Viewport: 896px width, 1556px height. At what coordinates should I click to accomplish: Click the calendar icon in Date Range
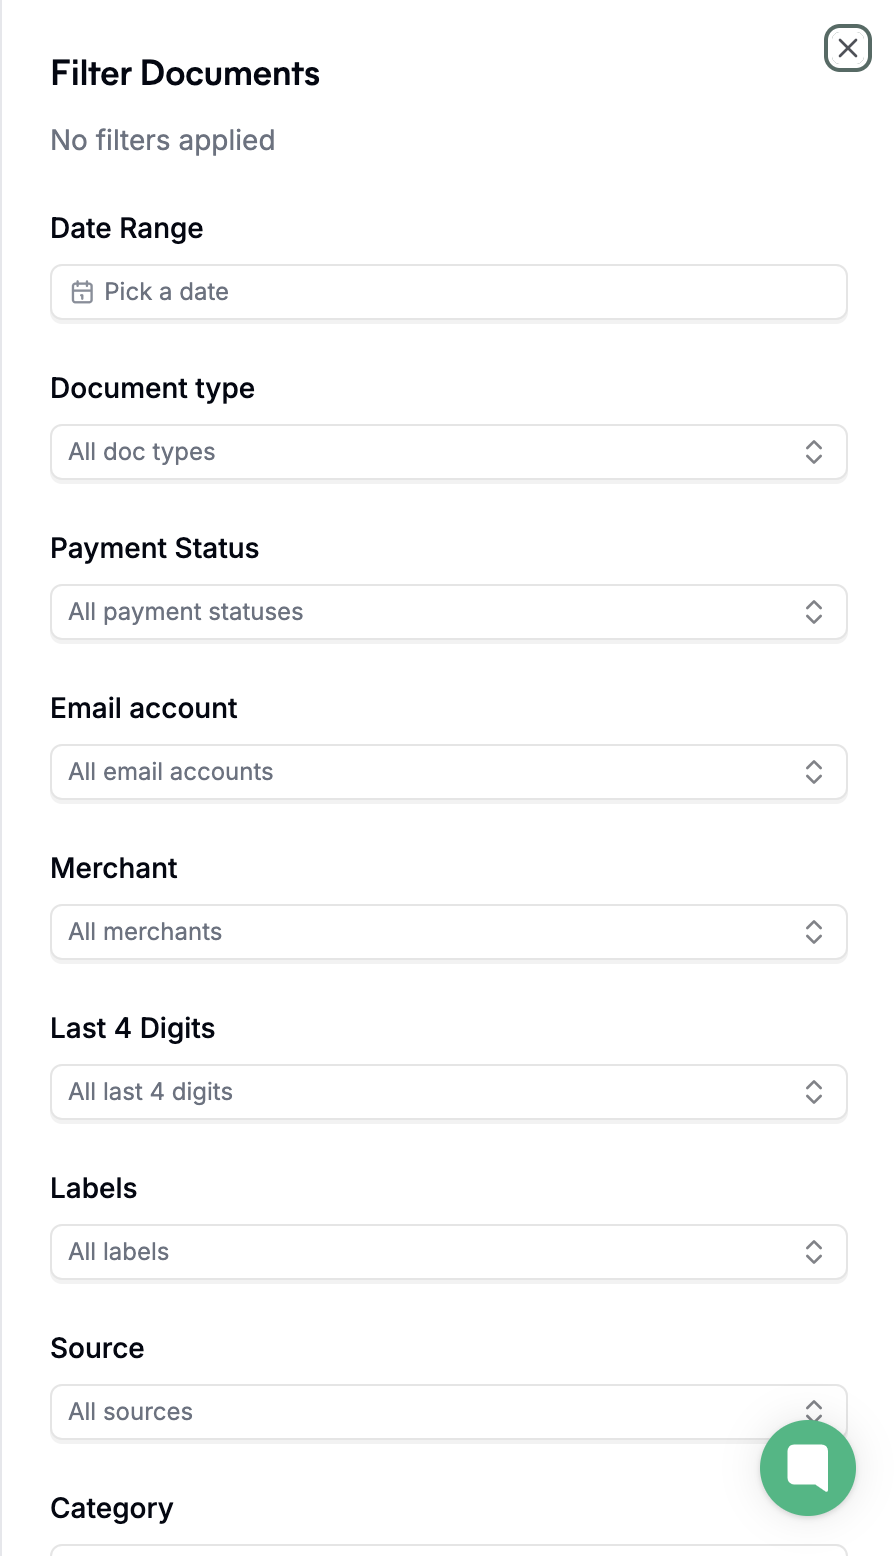coord(82,292)
